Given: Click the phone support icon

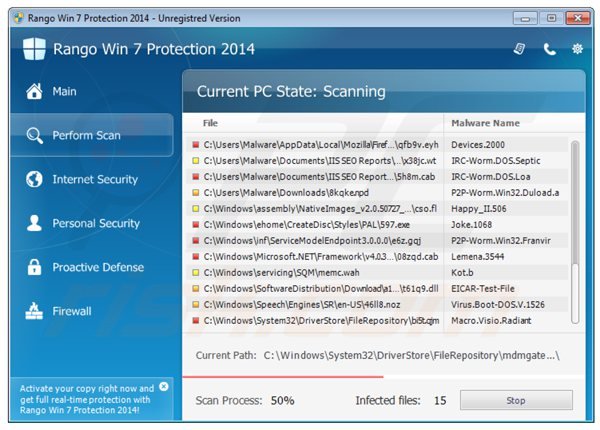Looking at the screenshot, I should (549, 49).
